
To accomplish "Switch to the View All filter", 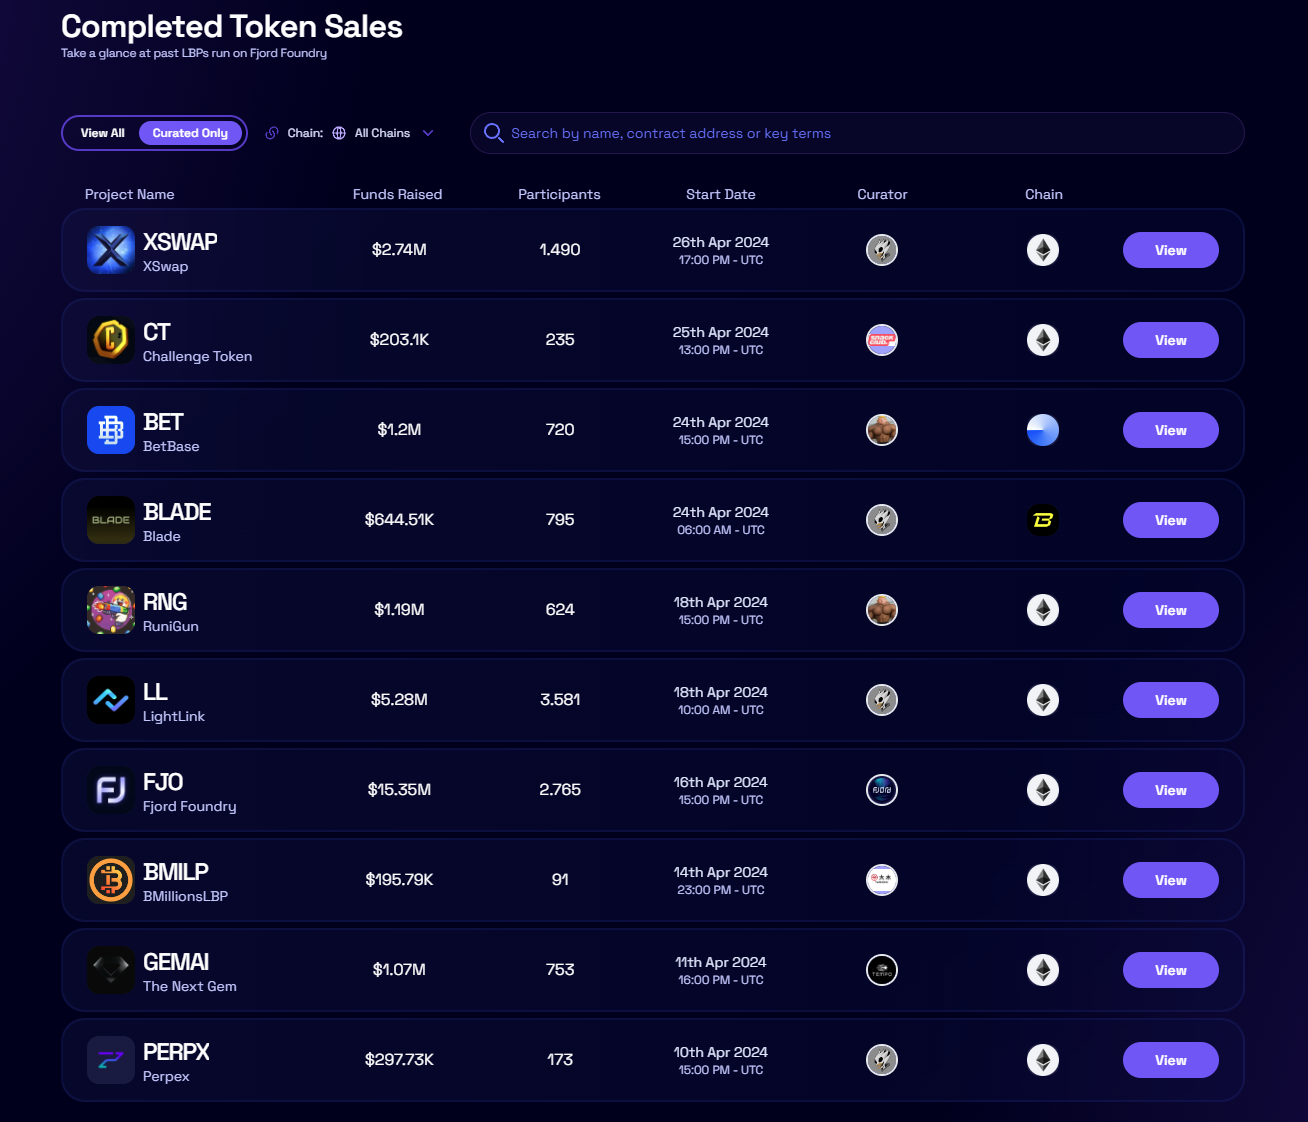I will click(x=103, y=133).
